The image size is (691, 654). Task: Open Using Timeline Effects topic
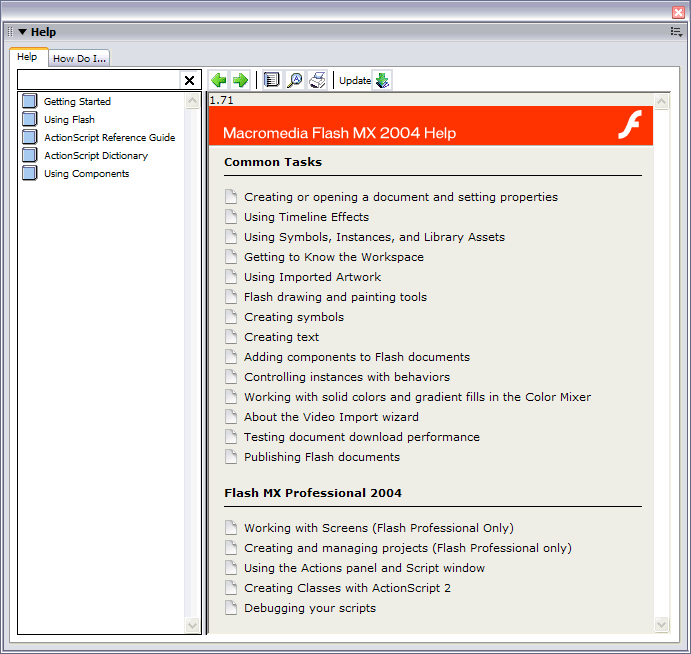point(306,217)
